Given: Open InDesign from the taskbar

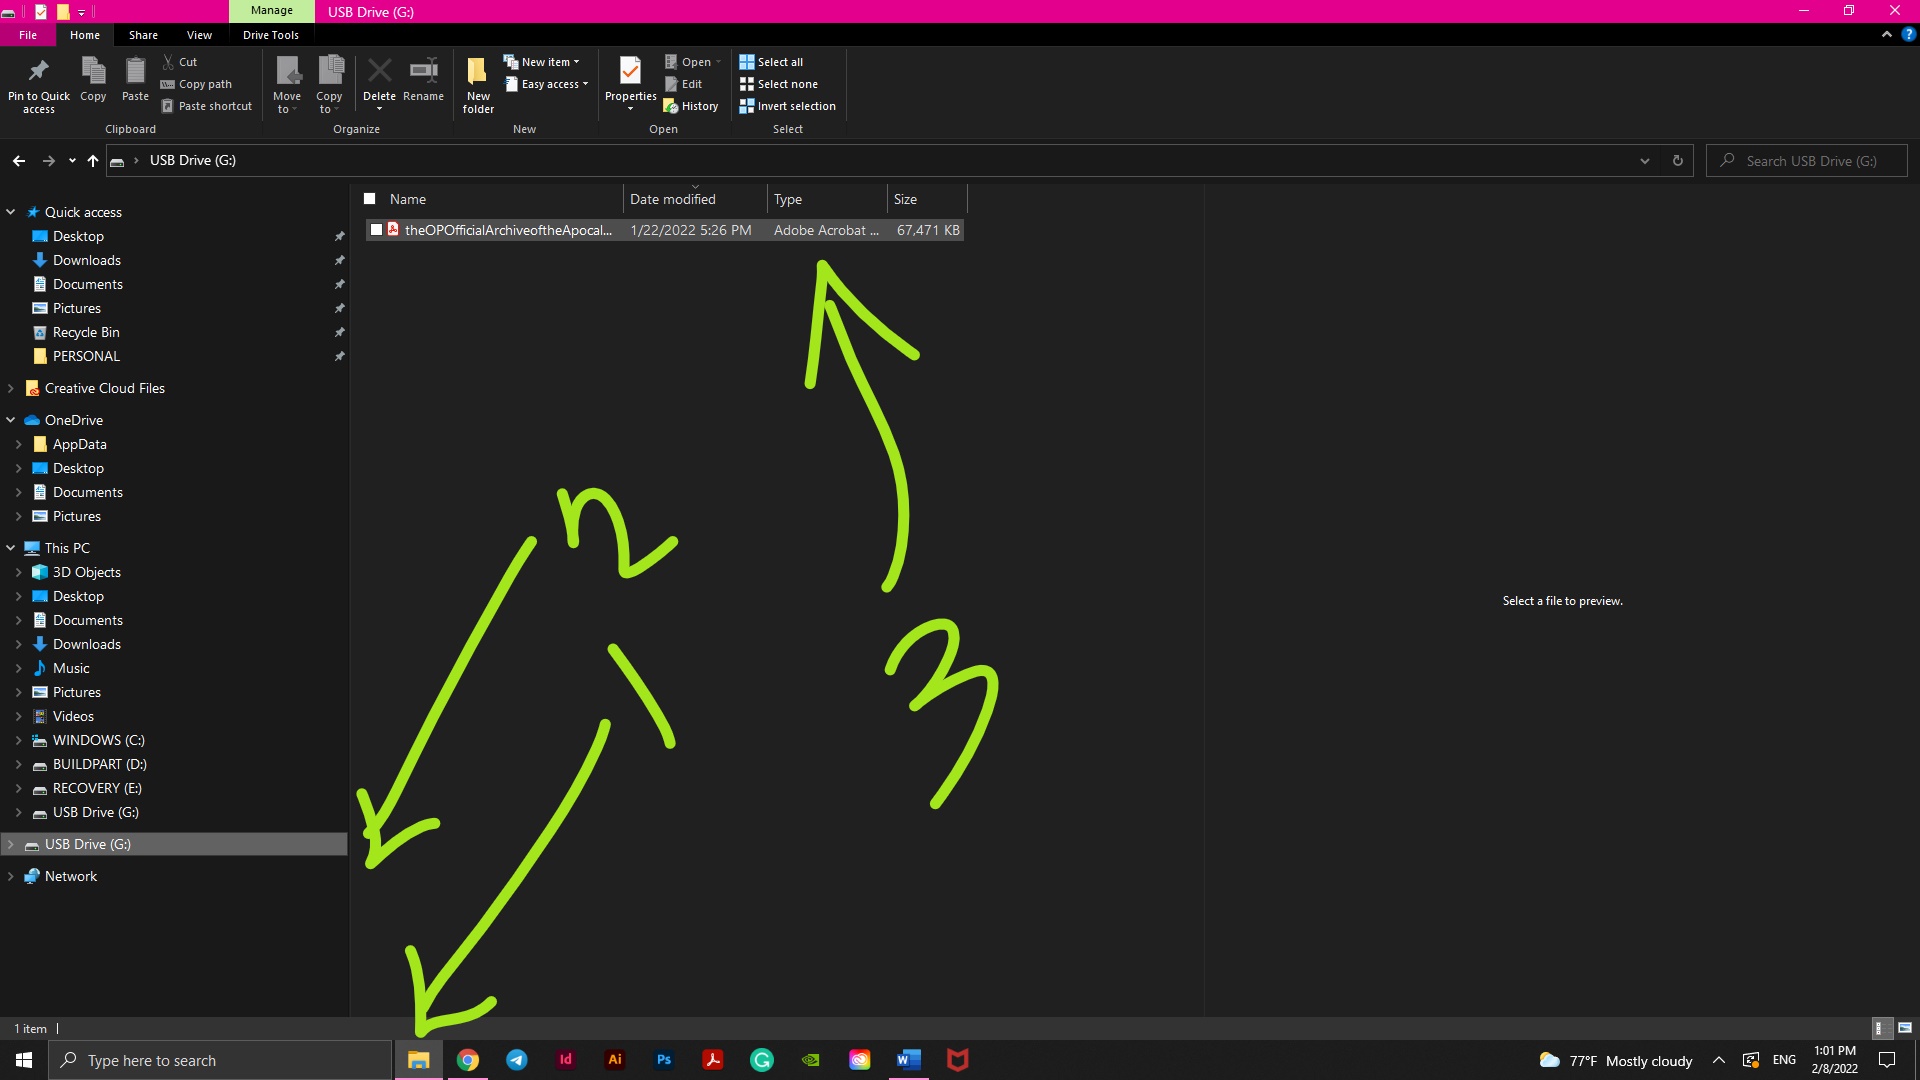Looking at the screenshot, I should click(x=566, y=1060).
